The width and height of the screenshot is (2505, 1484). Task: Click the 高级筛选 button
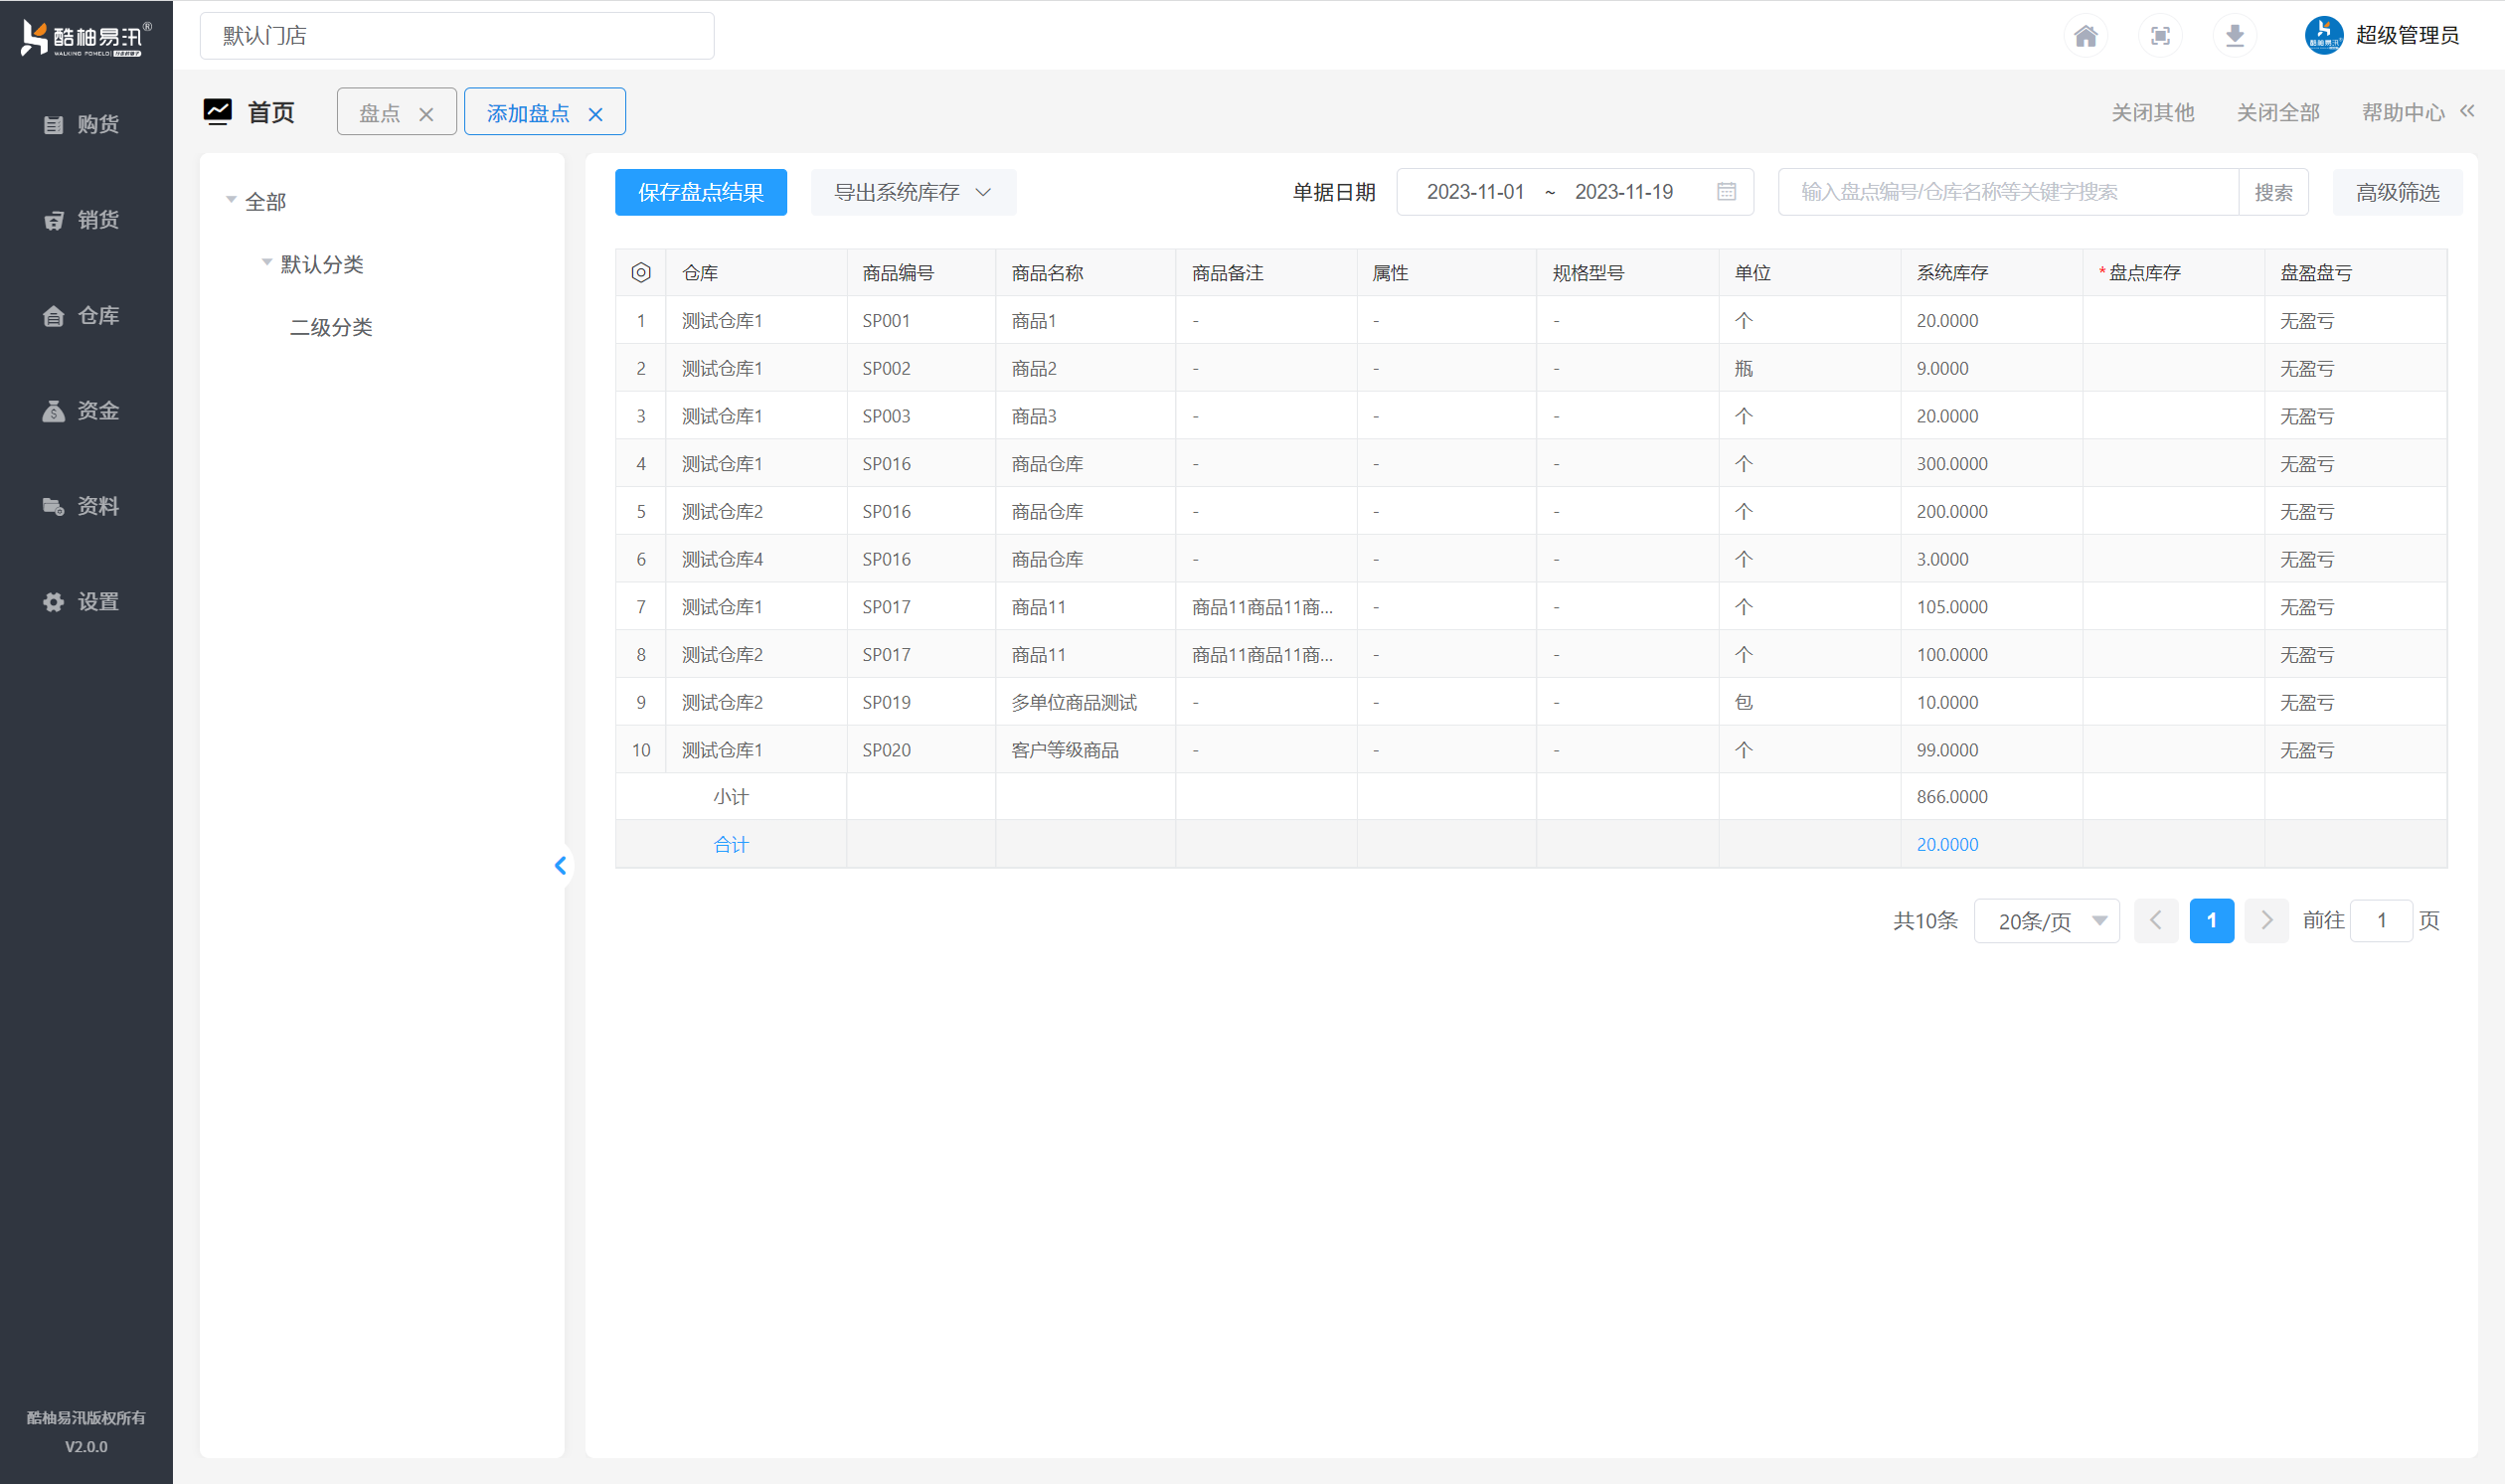(x=2396, y=192)
